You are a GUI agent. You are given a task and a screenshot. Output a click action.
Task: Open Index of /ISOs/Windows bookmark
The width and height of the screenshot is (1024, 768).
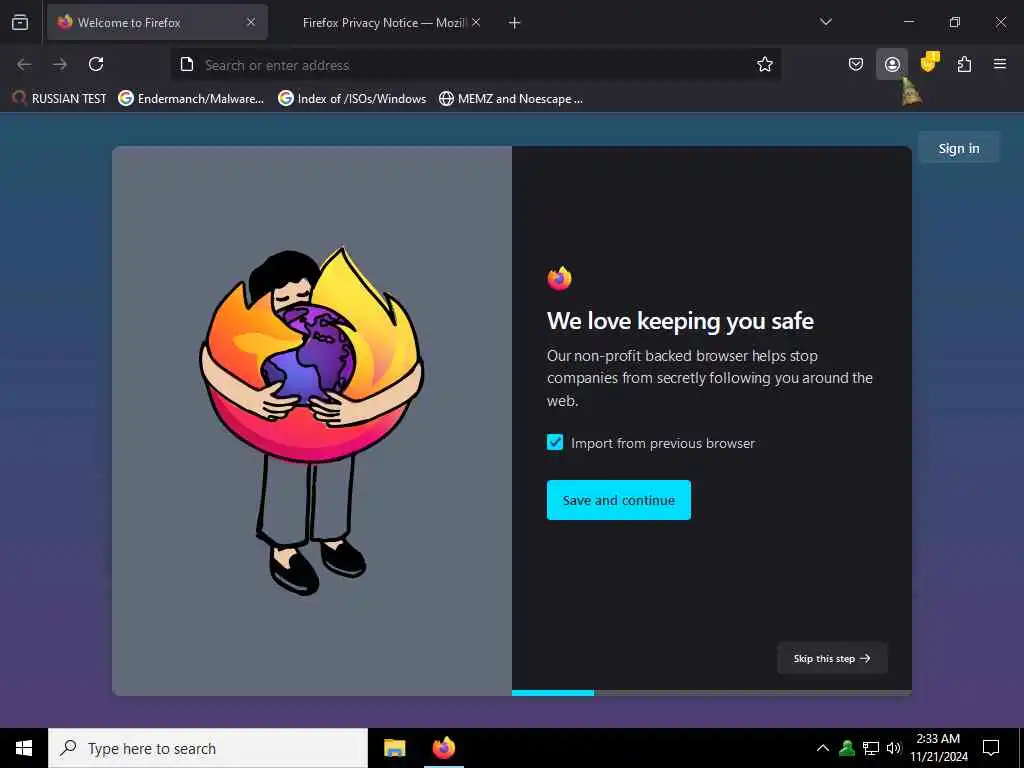(352, 99)
